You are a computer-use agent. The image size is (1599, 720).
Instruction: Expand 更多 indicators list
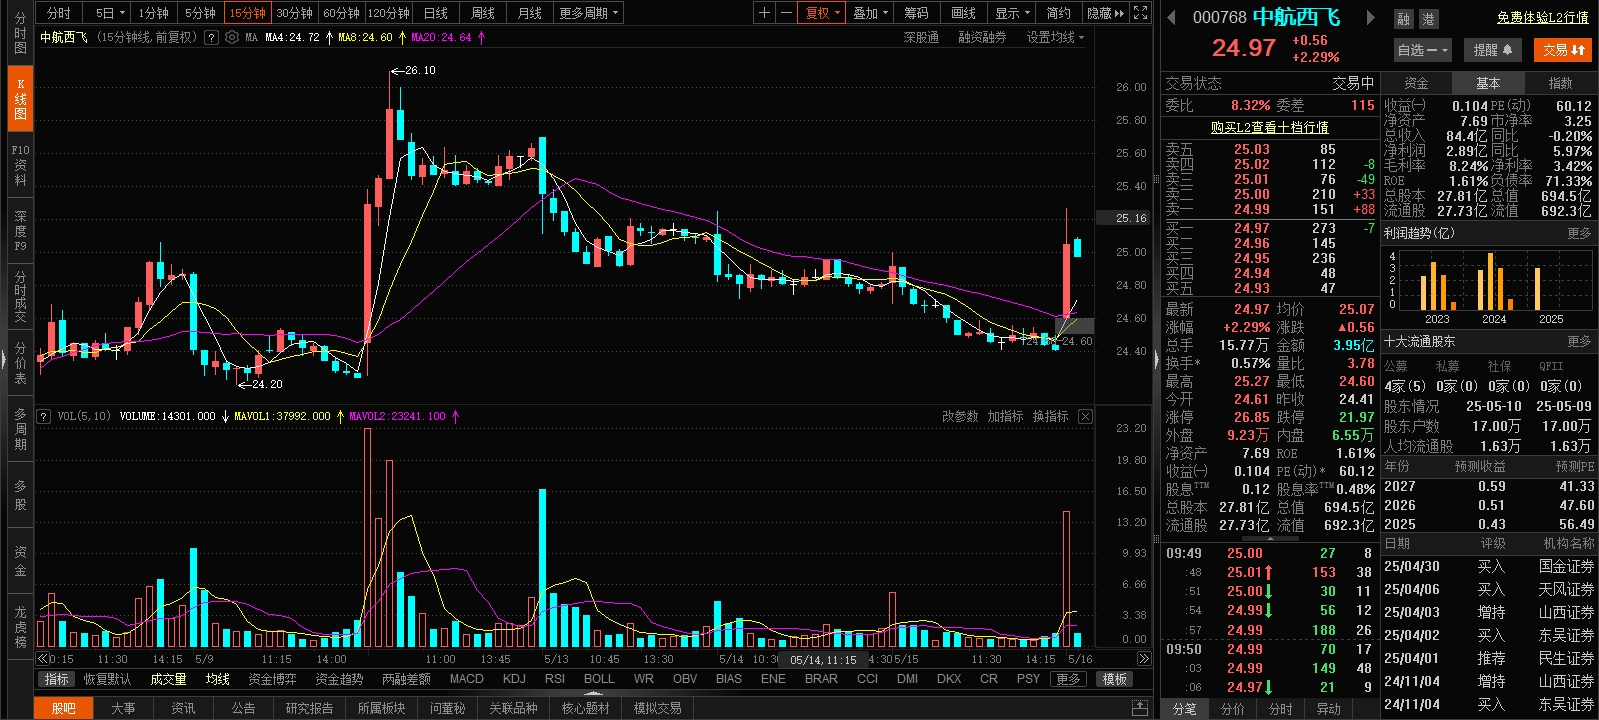[x=1069, y=679]
